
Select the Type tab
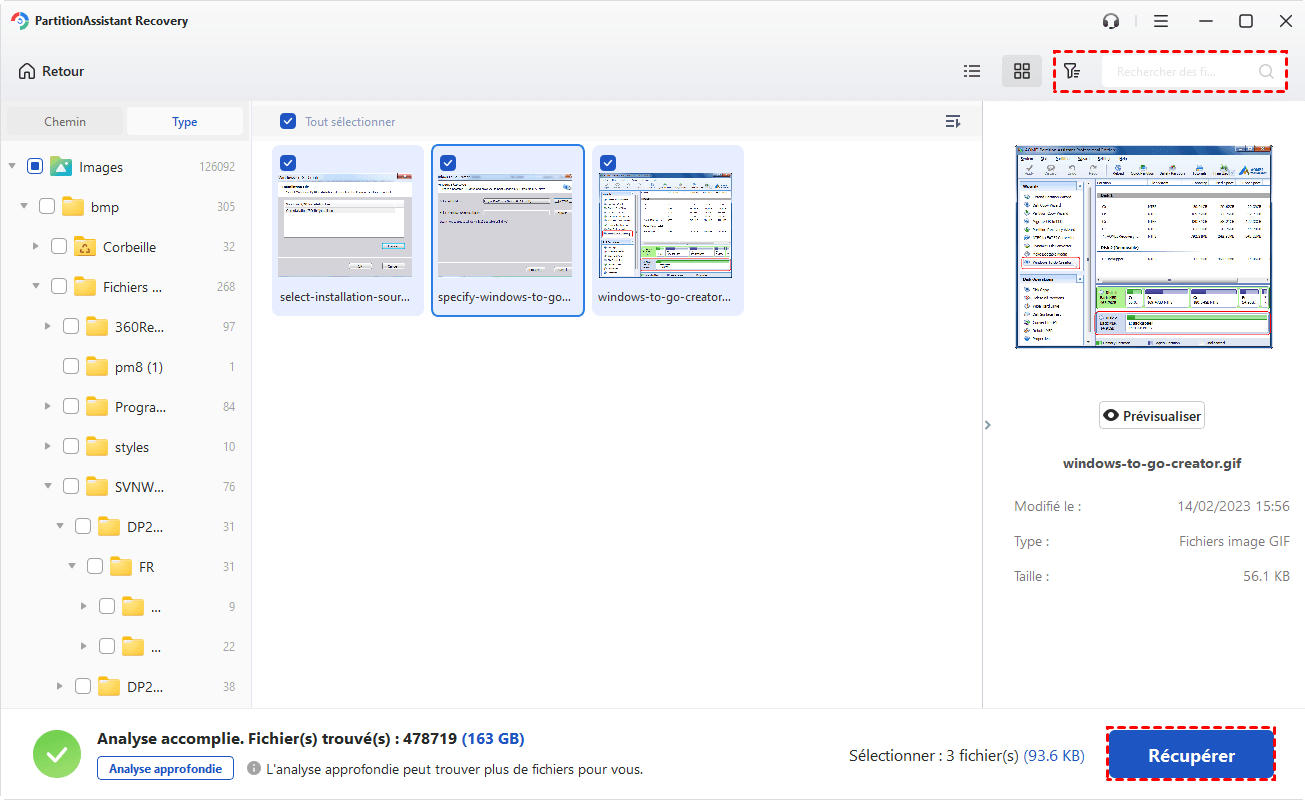pos(184,121)
